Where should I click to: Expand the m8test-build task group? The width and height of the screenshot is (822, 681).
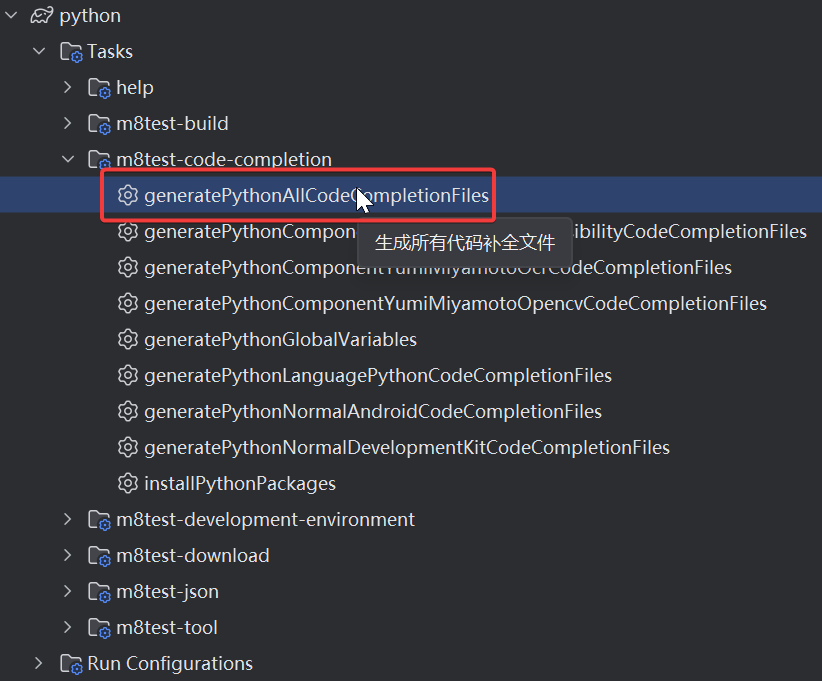click(67, 124)
